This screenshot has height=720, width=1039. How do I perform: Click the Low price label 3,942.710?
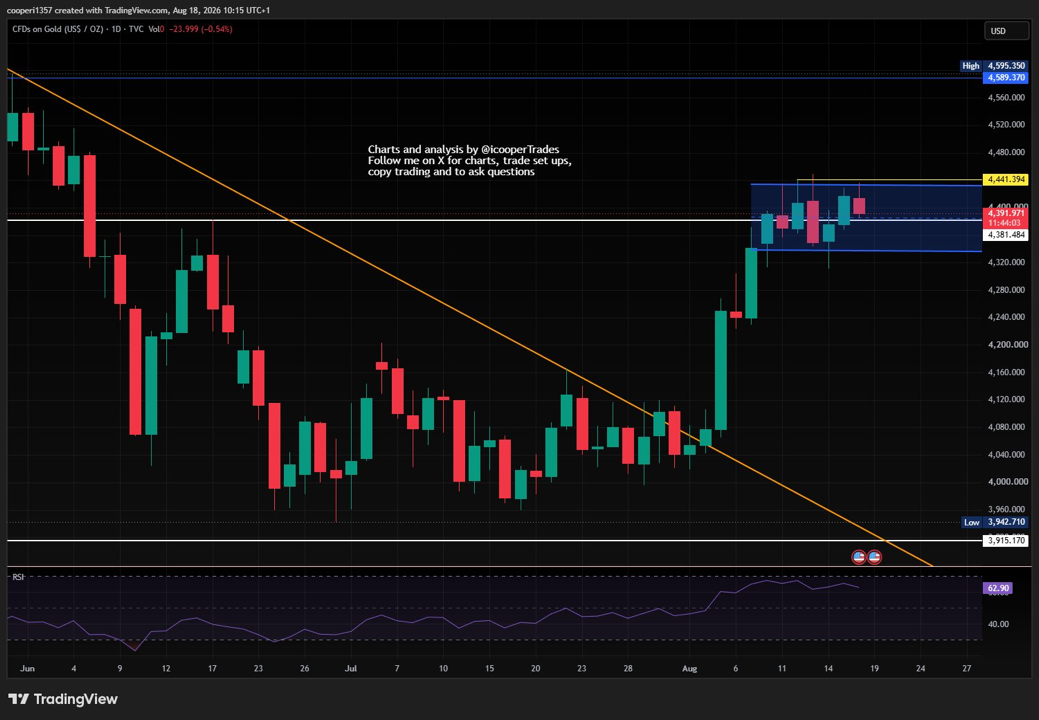(x=1006, y=522)
